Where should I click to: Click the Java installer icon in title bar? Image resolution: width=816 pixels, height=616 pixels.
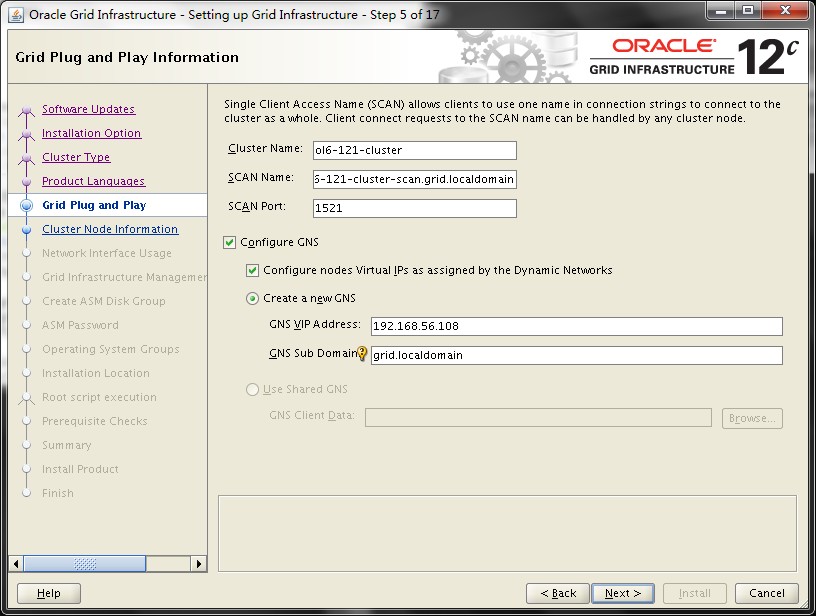coord(16,15)
